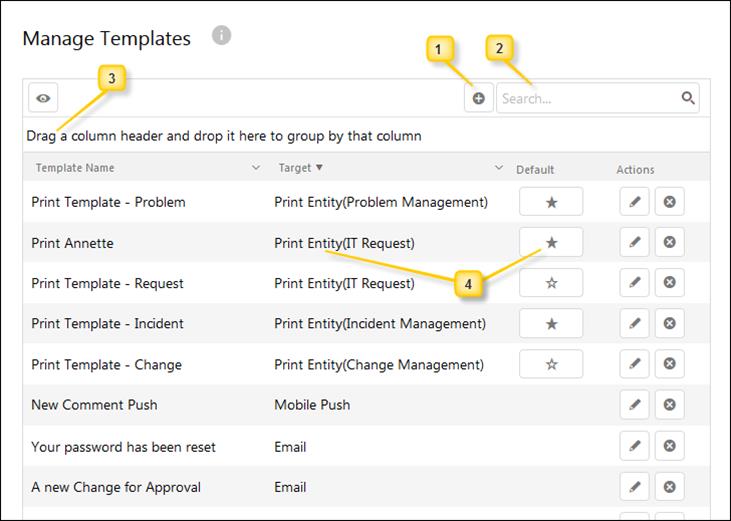Click the Template Name column header
Image resolution: width=731 pixels, height=521 pixels.
[75, 168]
